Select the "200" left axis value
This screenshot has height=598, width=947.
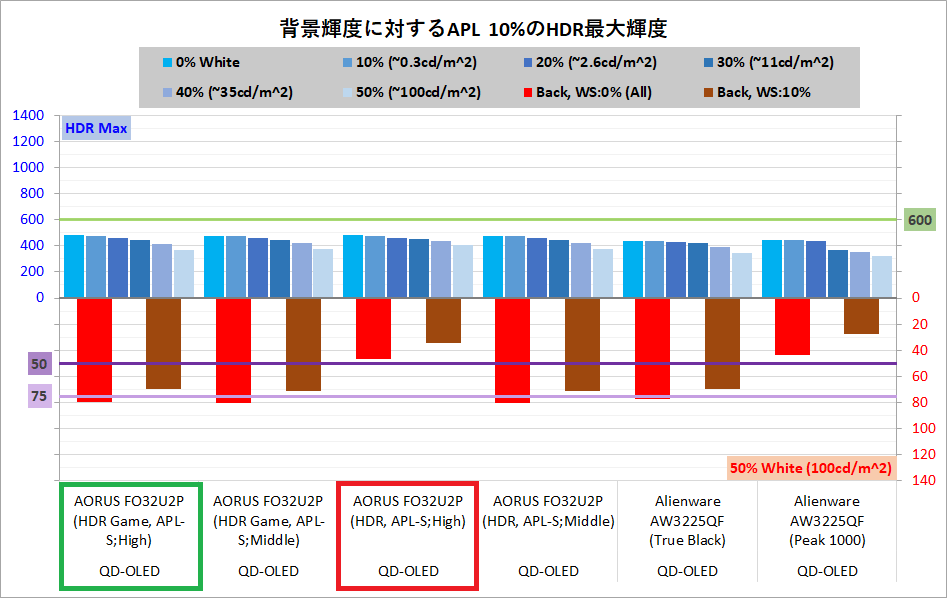32,271
